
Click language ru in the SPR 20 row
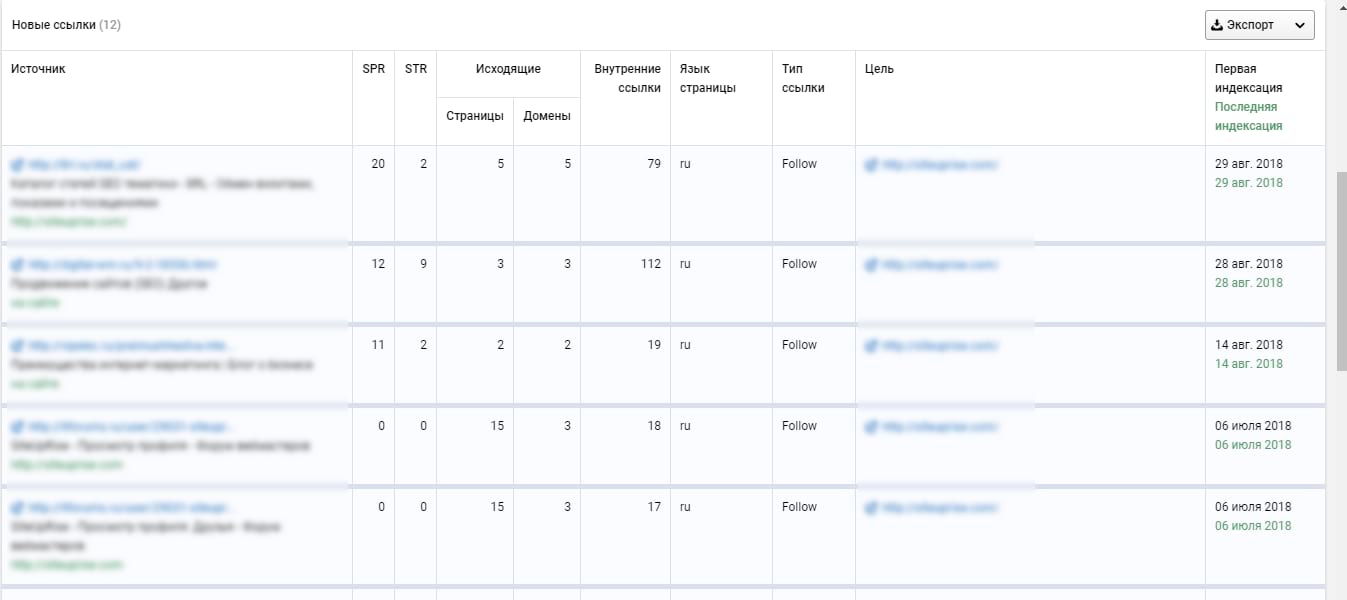(685, 164)
